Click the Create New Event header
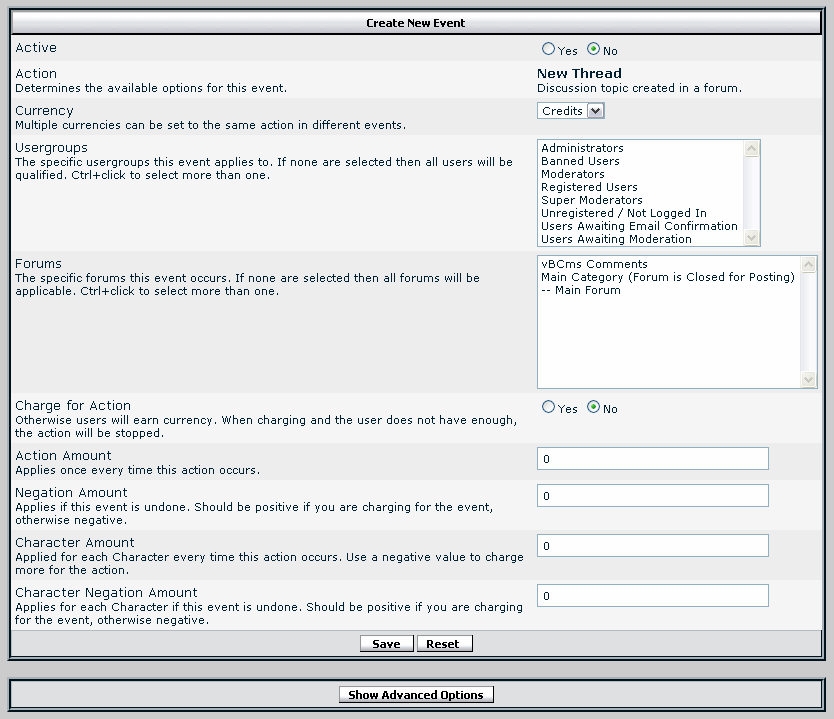This screenshot has width=834, height=719. 416,23
